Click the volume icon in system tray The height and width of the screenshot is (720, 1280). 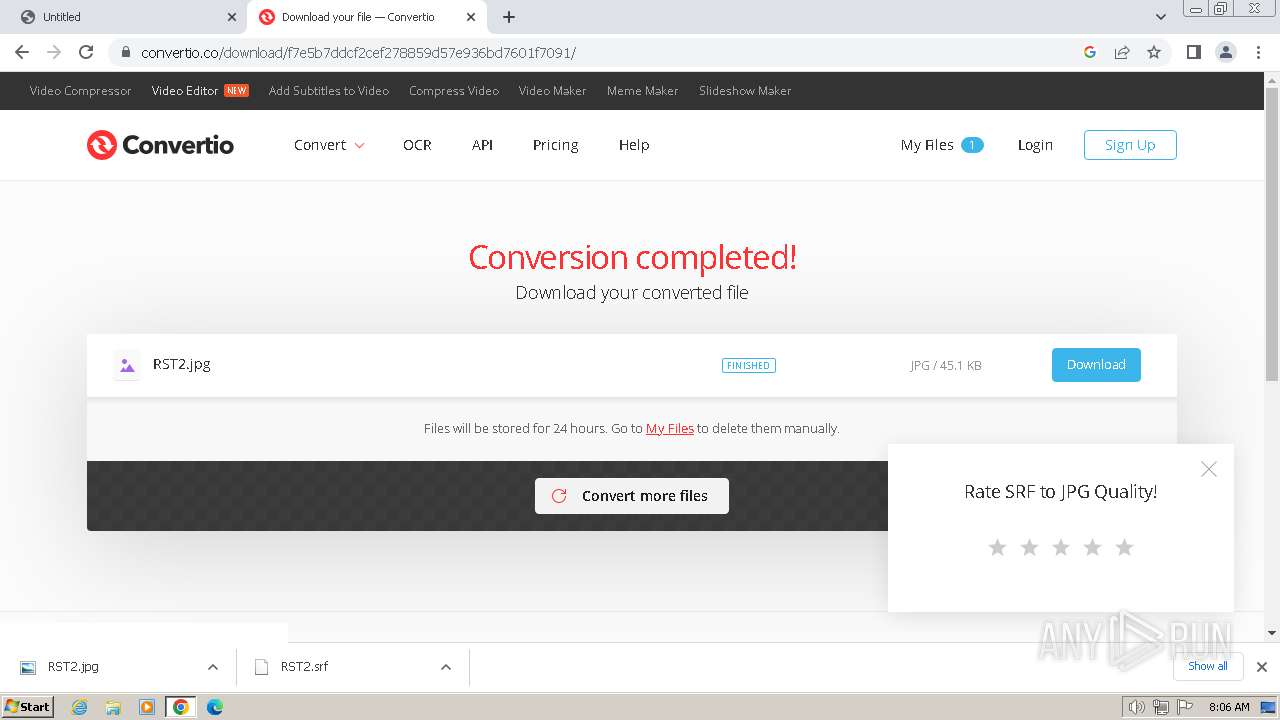point(1136,707)
